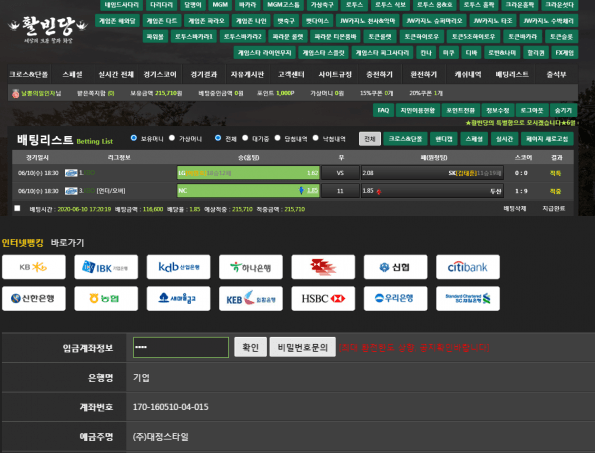Open the HSBC bank logo shortcut
Screen dimensions: 595x453
tap(323, 299)
